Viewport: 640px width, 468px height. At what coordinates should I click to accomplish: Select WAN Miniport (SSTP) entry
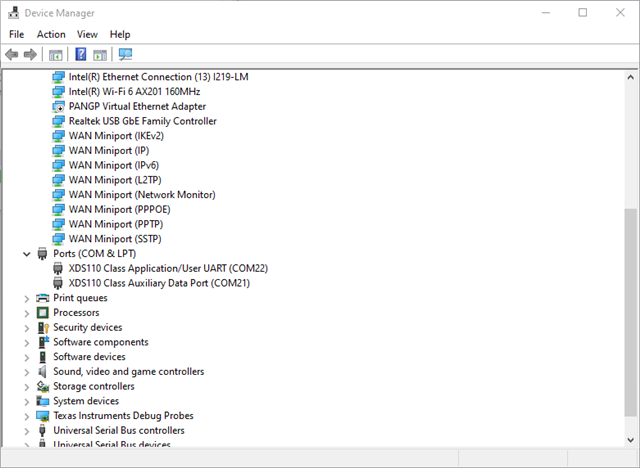[115, 239]
